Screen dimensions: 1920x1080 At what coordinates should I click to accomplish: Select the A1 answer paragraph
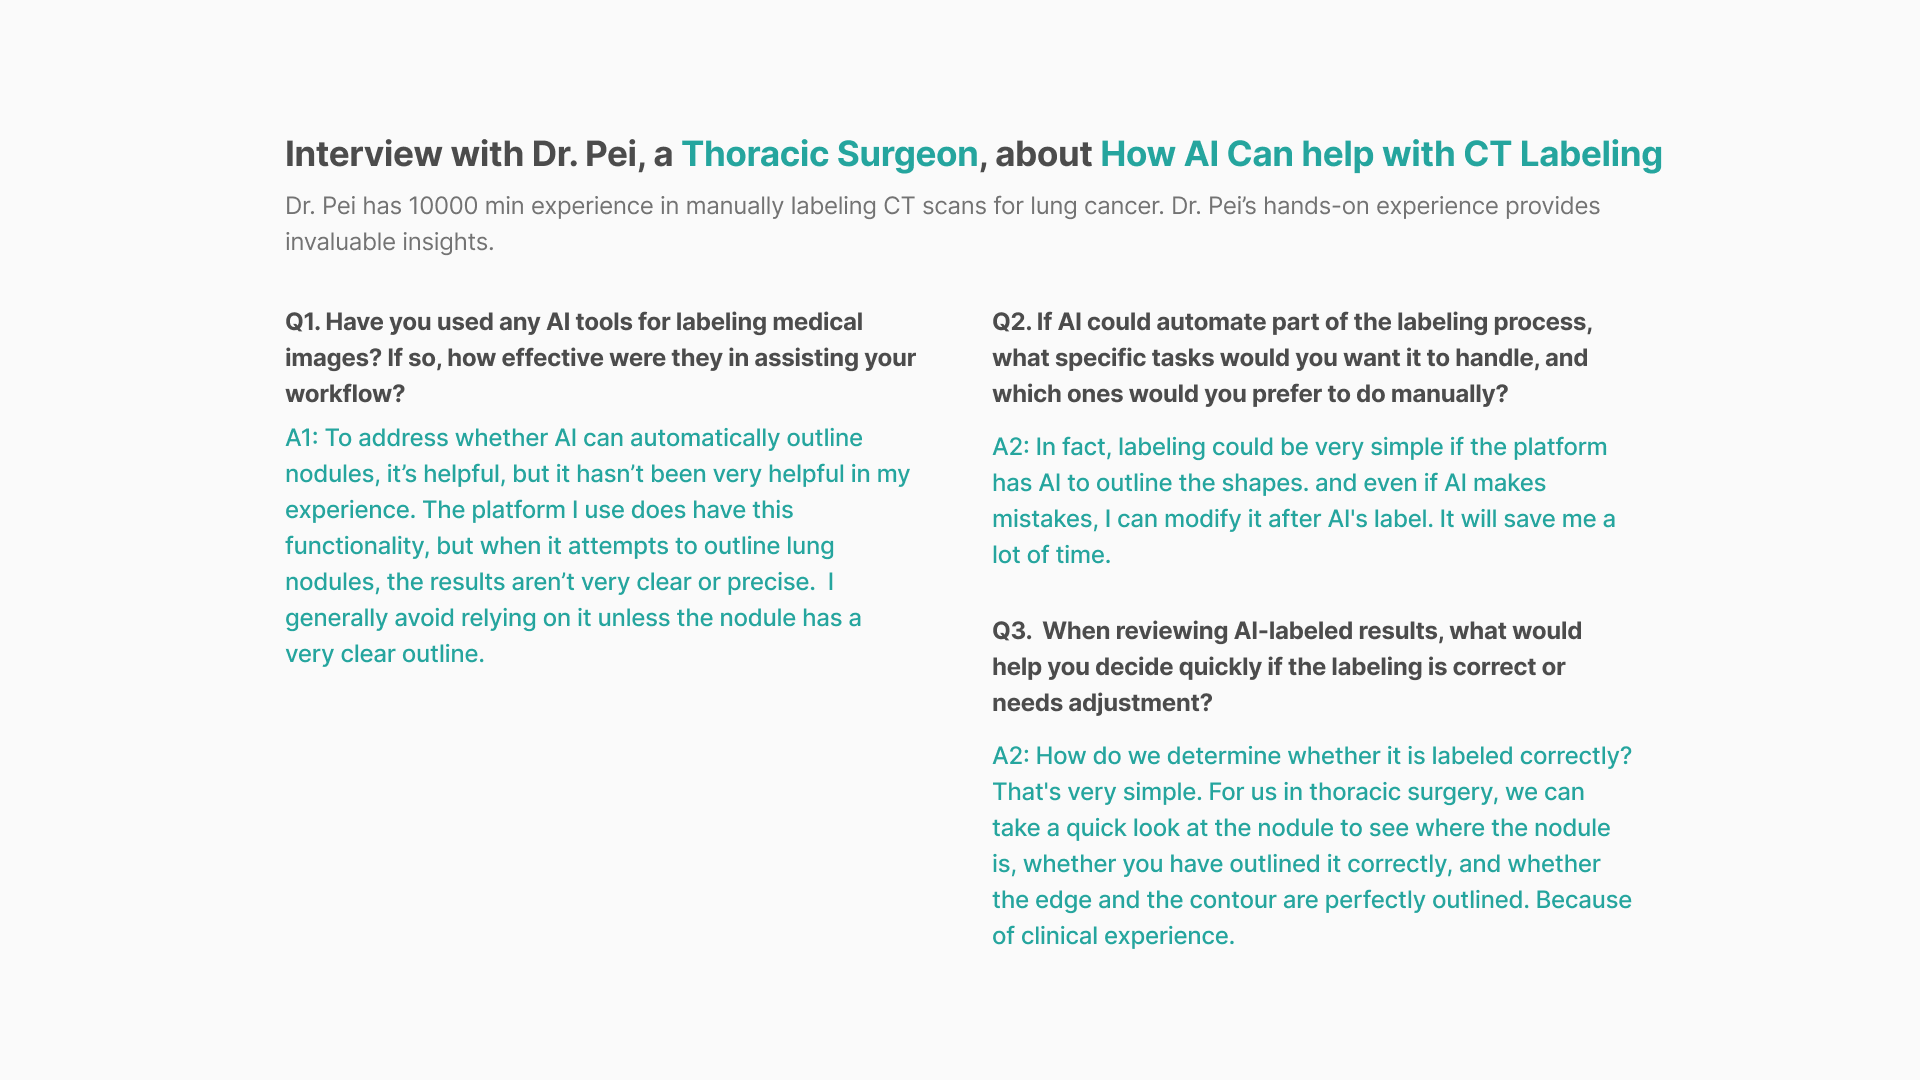click(x=597, y=546)
